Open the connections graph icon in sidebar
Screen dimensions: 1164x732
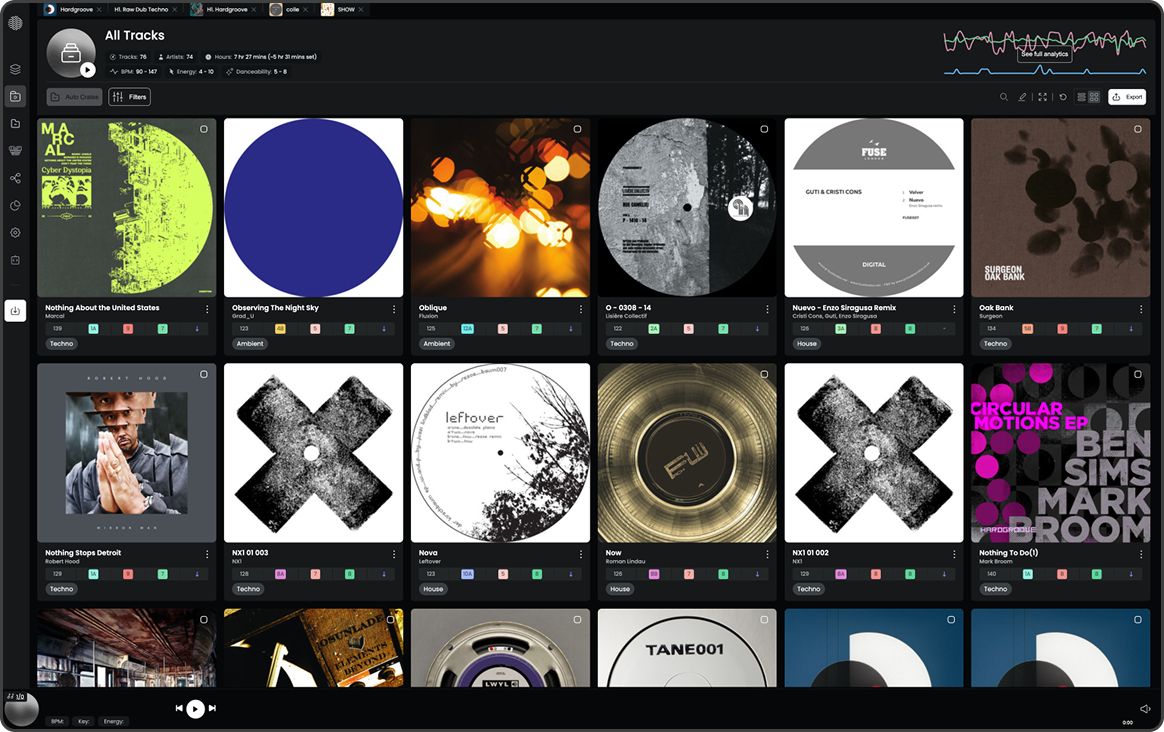click(x=15, y=178)
